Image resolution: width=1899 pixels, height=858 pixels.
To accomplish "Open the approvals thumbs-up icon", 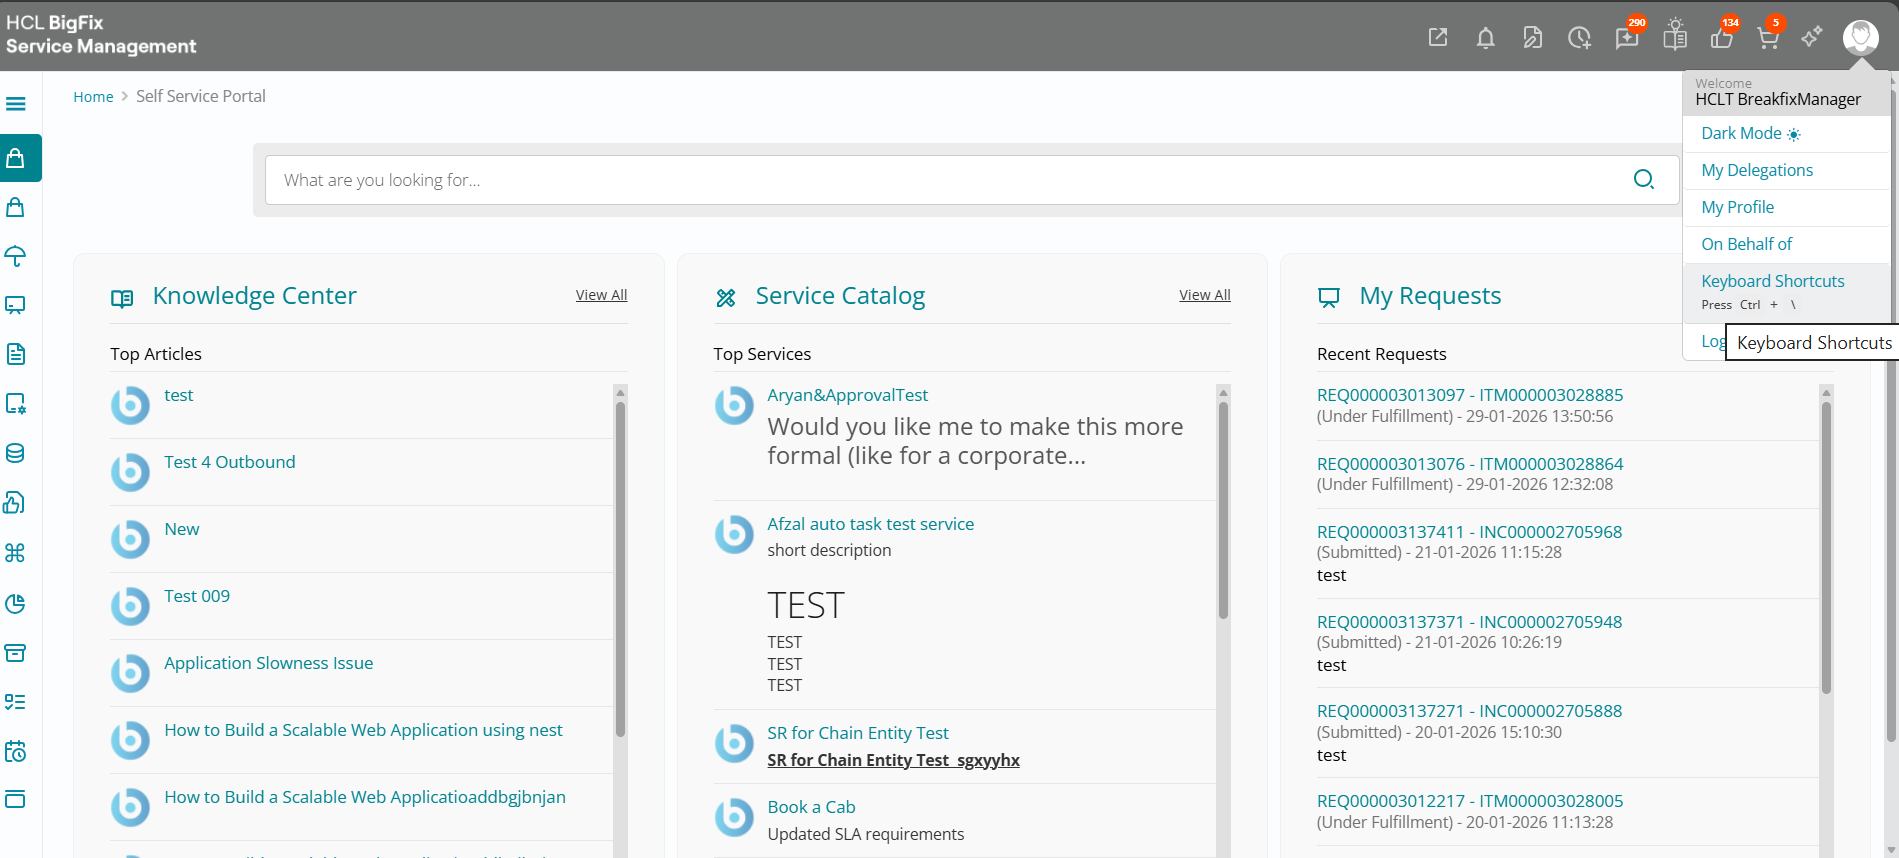I will 1721,38.
